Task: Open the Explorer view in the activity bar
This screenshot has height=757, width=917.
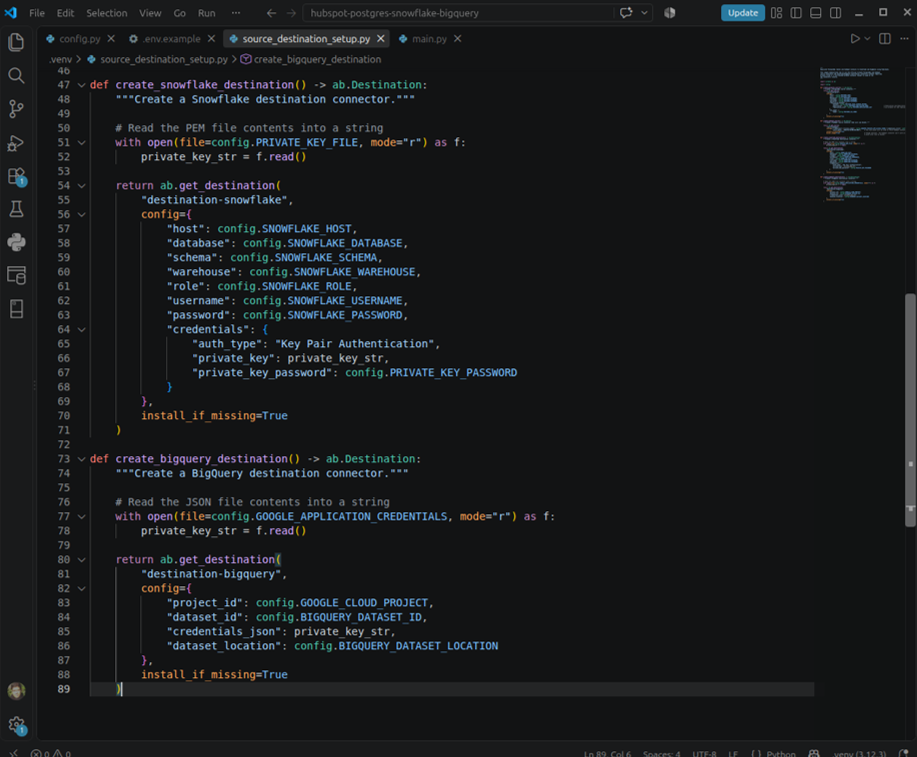Action: (x=16, y=42)
